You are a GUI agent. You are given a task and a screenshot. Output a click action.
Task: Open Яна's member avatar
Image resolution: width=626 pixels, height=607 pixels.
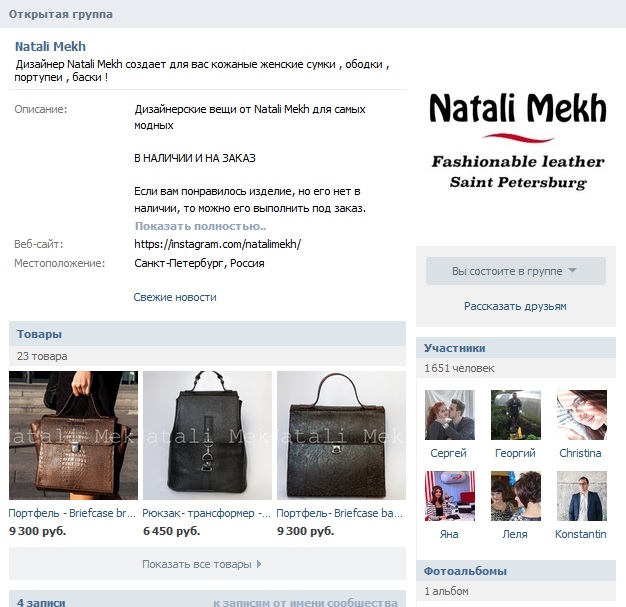coord(450,496)
